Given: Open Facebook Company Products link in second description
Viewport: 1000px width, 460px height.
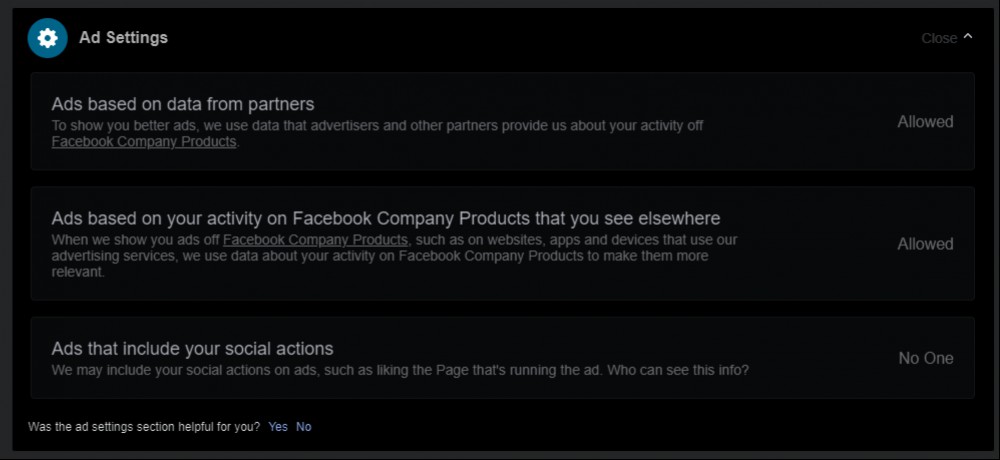Looking at the screenshot, I should click(x=315, y=240).
